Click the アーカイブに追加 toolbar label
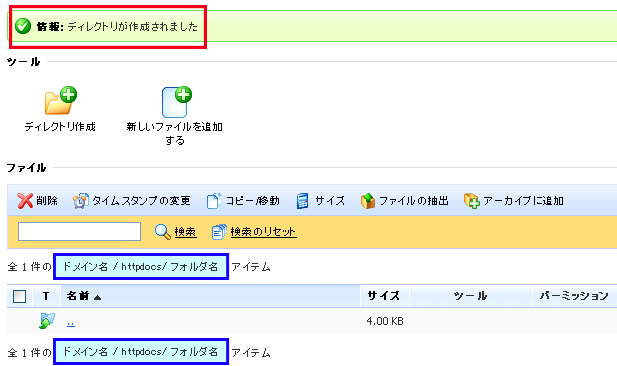Screen dimensions: 617x366 coord(523,201)
